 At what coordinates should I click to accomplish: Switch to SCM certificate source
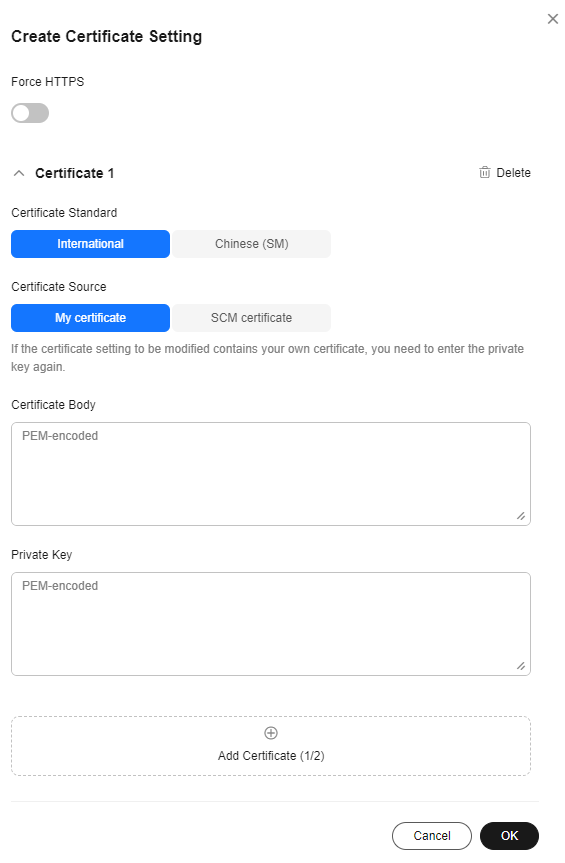pos(251,318)
